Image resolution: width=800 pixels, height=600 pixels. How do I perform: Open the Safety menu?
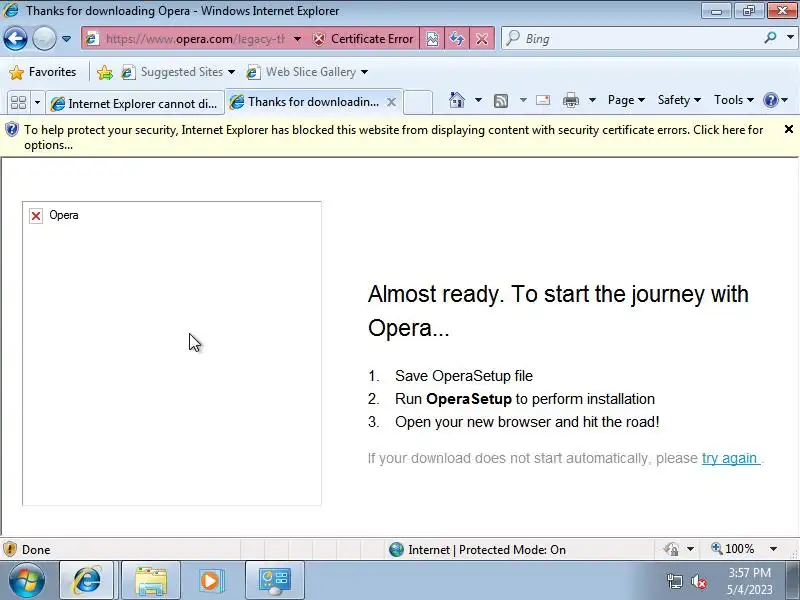(679, 100)
